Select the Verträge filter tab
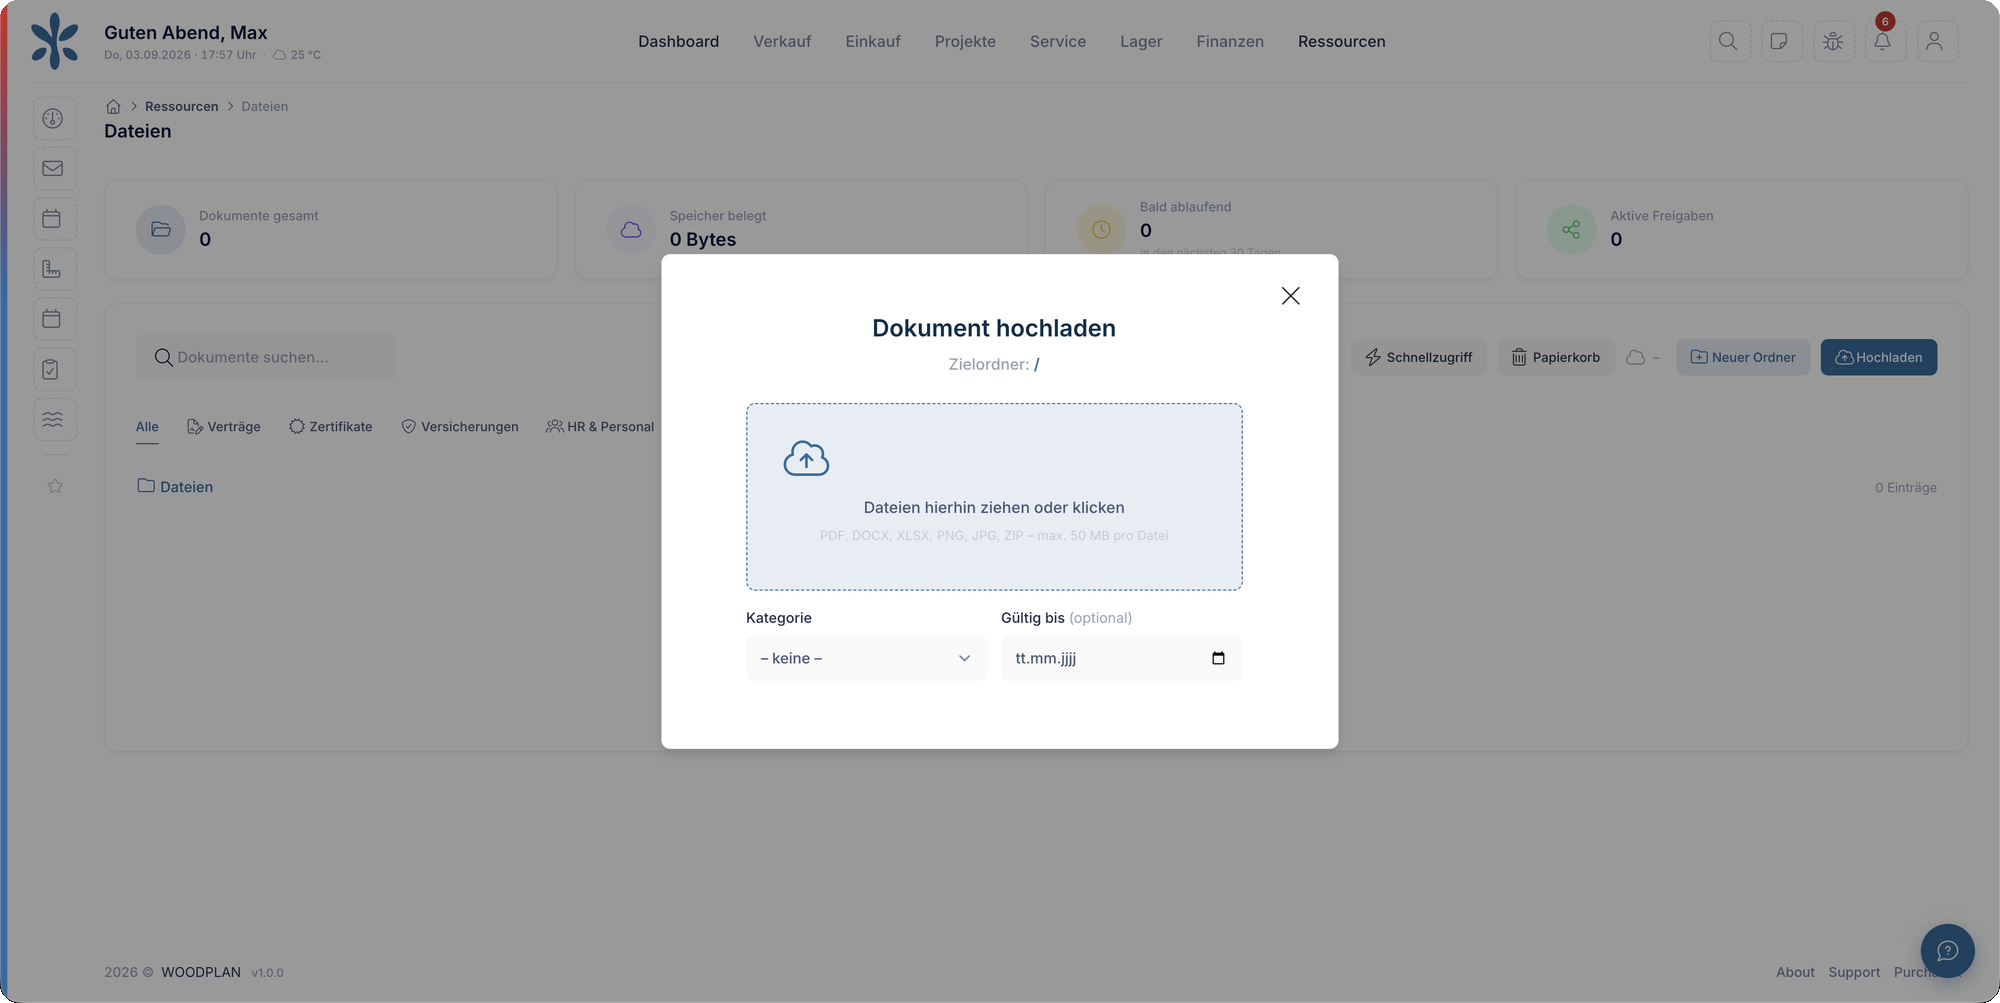This screenshot has height=1003, width=2000. [x=224, y=427]
